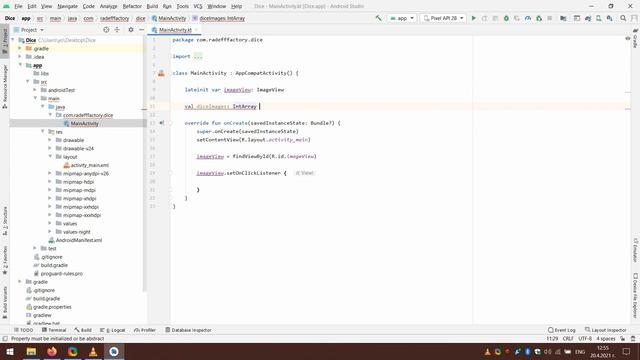Open the Profiler tool window
Screen dimensions: 640x360
click(x=145, y=330)
